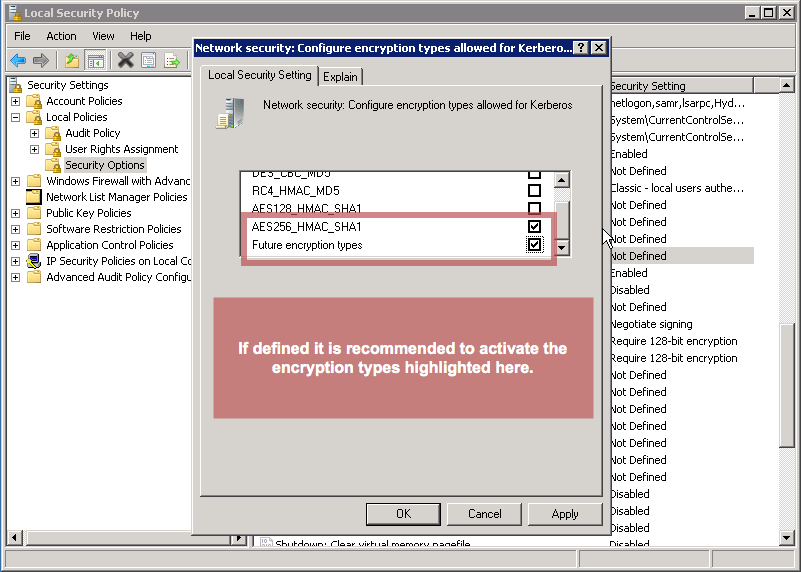Open the Action menu

tap(61, 36)
